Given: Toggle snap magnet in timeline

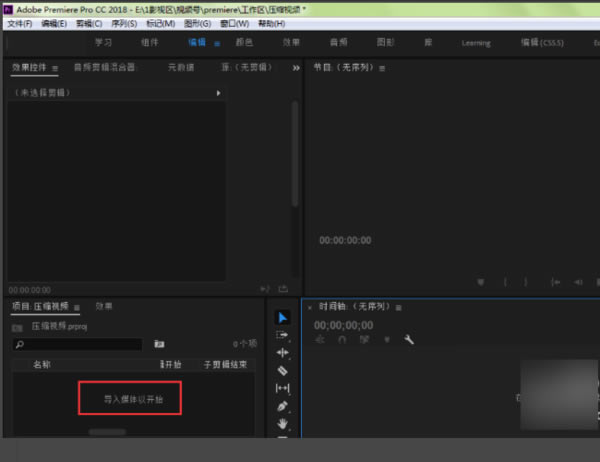Looking at the screenshot, I should 343,340.
